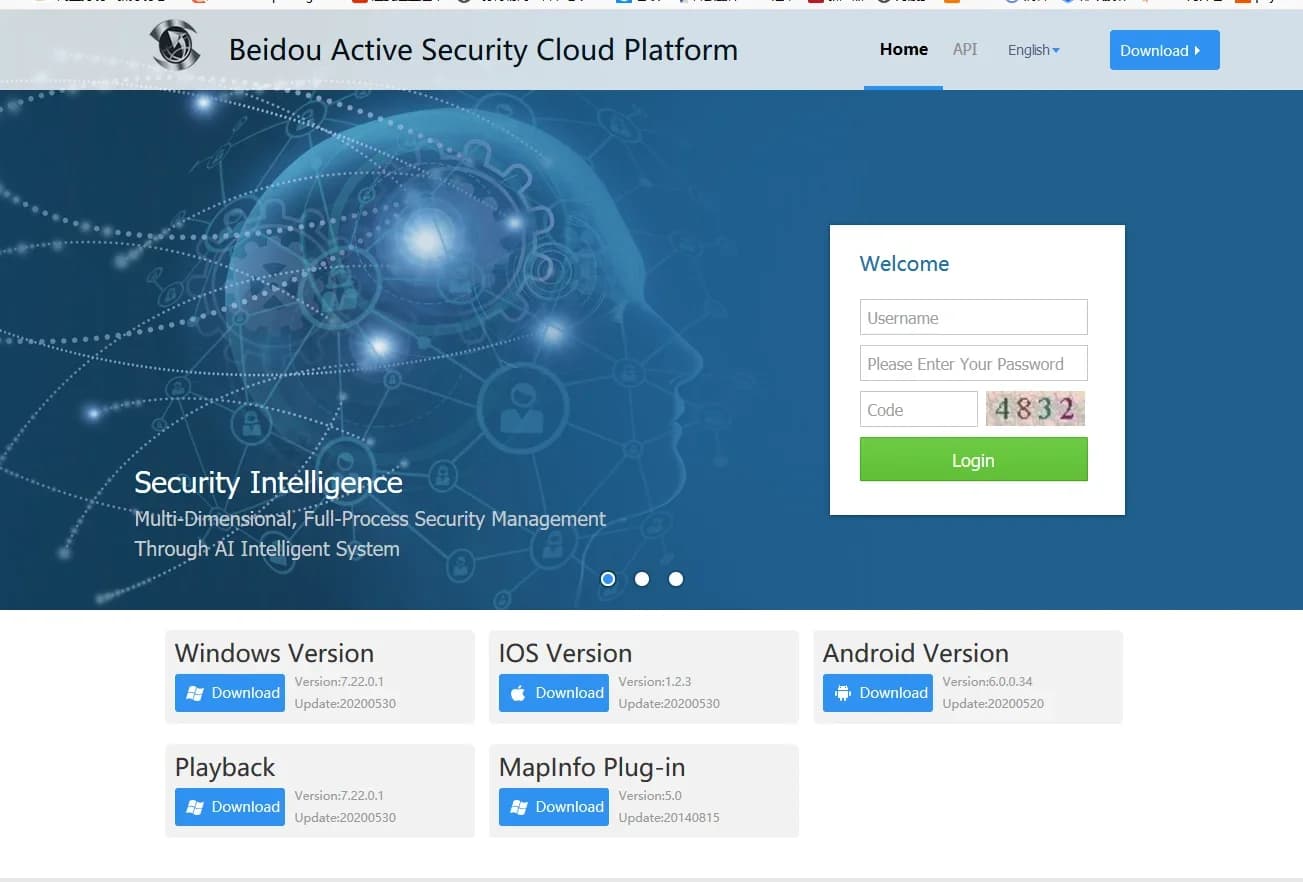Click the Windows icon in MapInfo Plug-in download

[x=518, y=807]
